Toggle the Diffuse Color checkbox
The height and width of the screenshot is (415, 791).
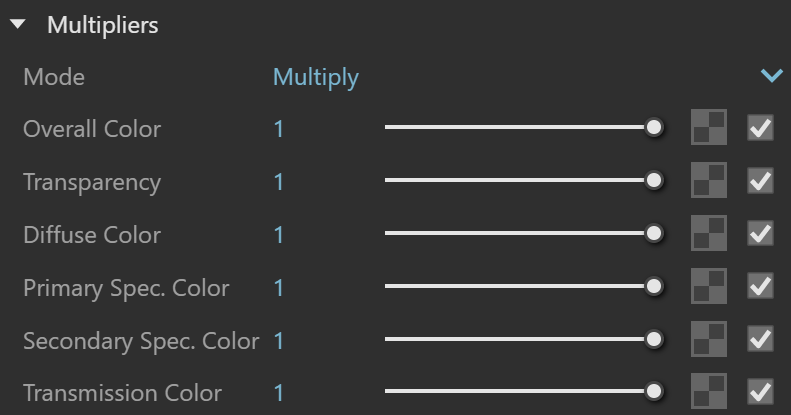tap(760, 233)
